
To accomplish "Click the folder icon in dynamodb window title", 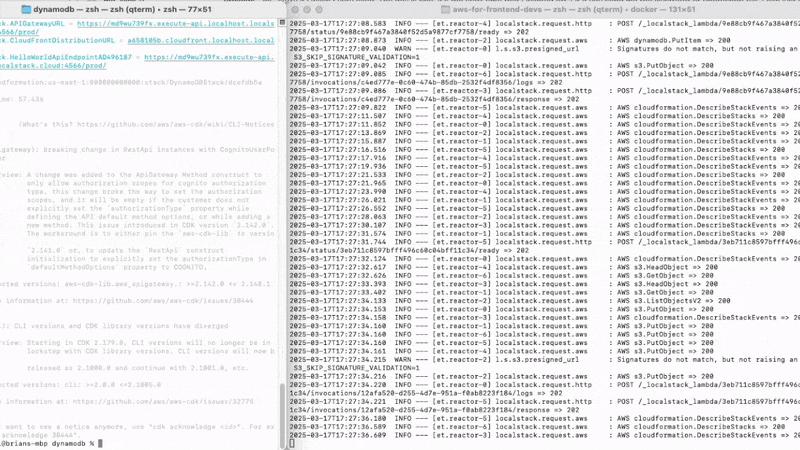I will click(x=26, y=9).
